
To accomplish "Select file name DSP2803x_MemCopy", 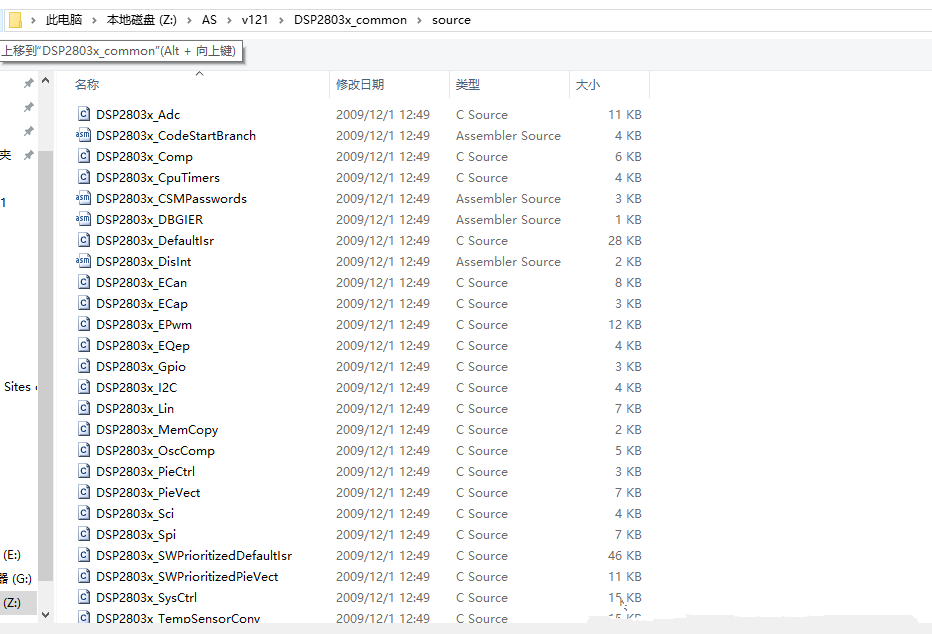I will click(157, 429).
